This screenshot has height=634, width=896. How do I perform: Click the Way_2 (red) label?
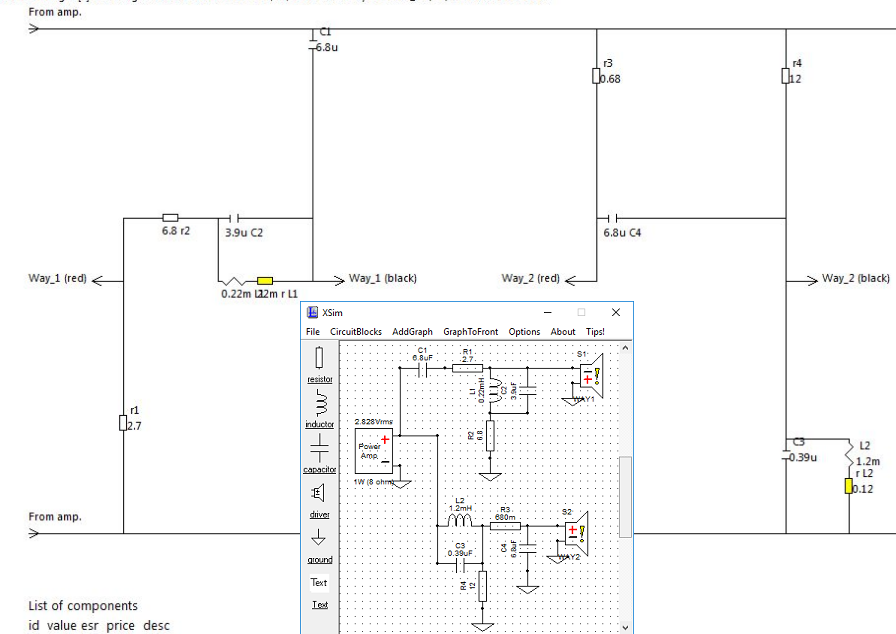(x=530, y=278)
